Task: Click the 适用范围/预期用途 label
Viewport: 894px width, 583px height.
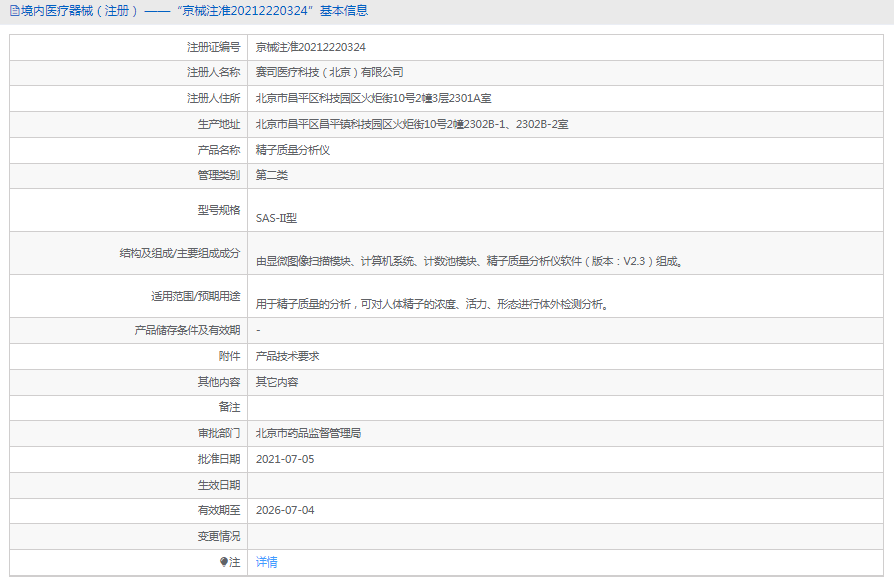Action: point(196,296)
